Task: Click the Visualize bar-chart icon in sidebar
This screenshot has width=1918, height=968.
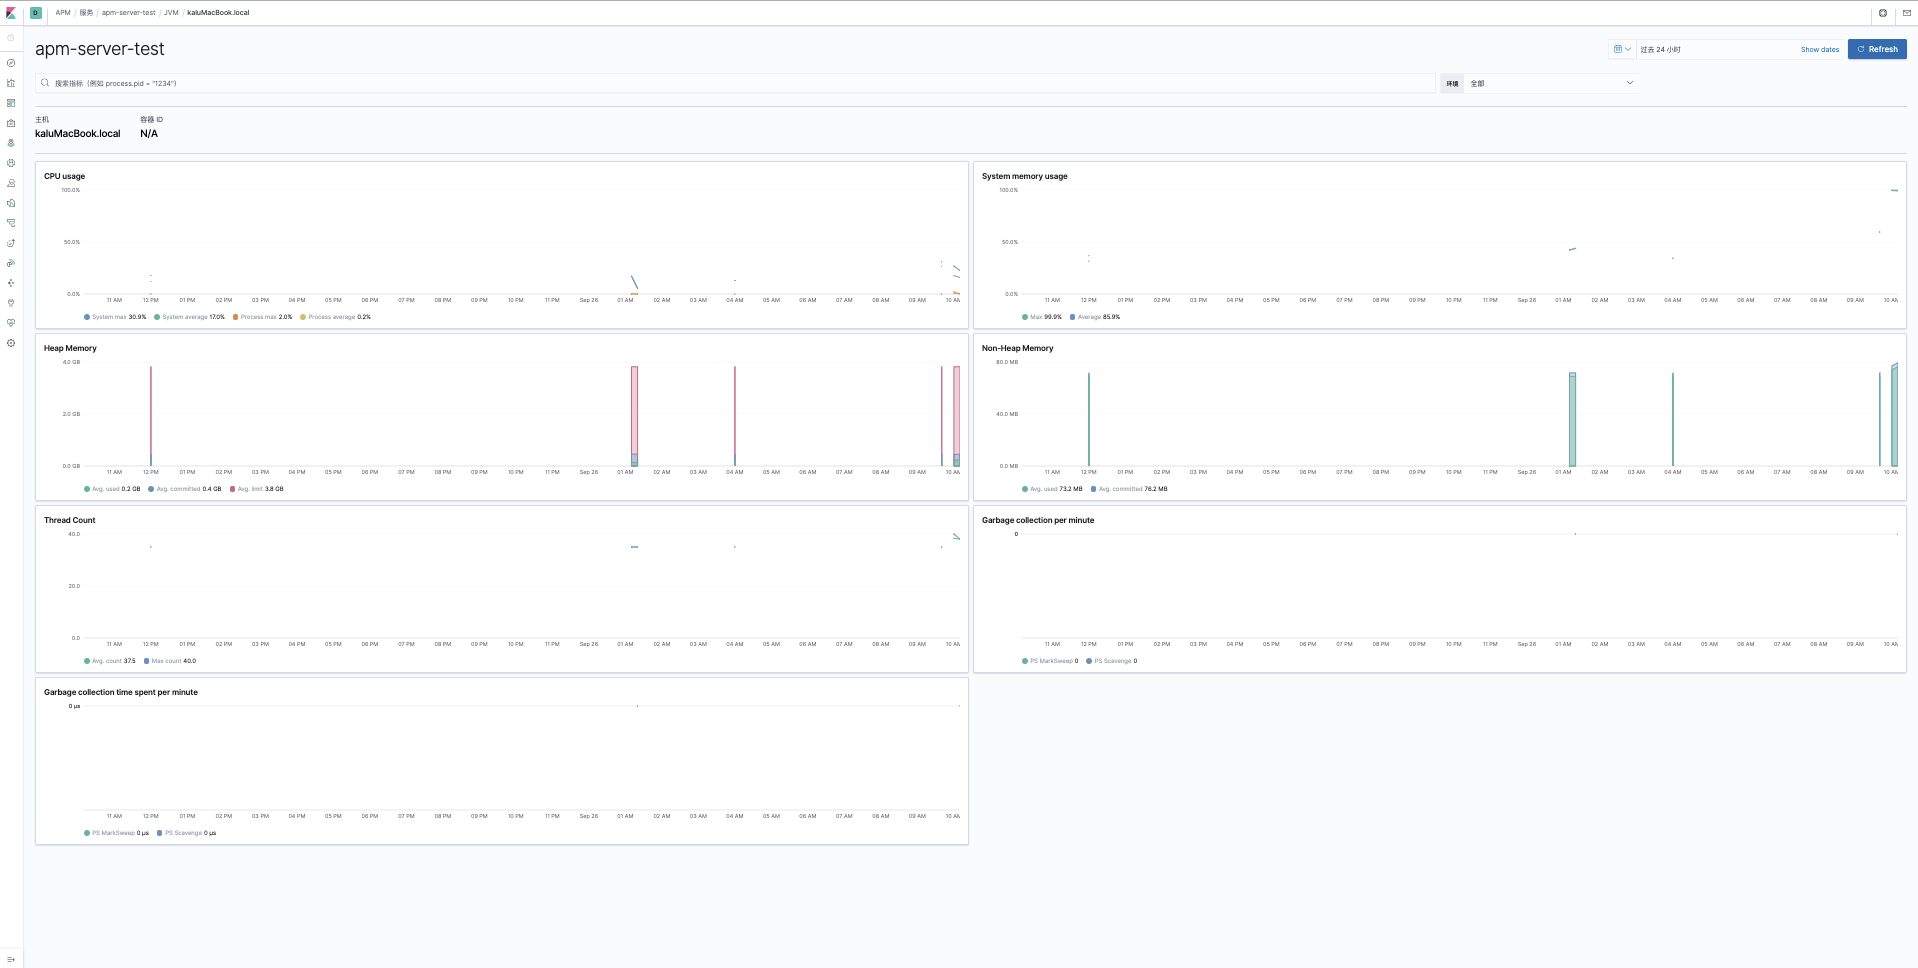Action: click(10, 83)
